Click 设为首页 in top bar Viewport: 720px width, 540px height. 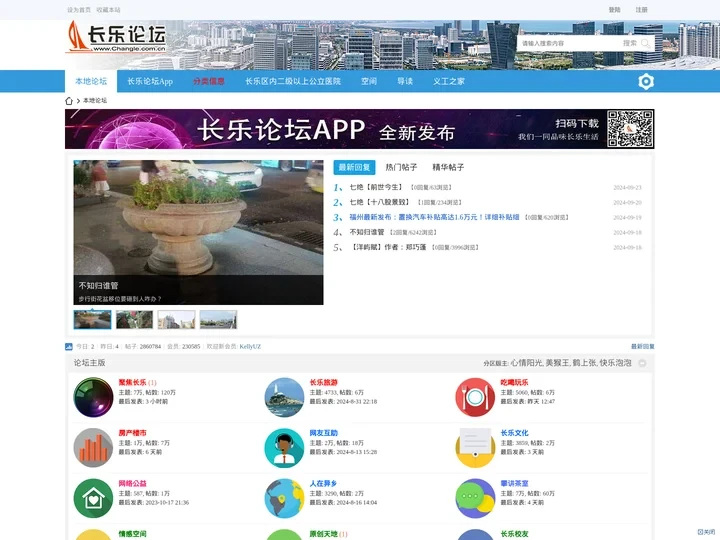point(79,10)
